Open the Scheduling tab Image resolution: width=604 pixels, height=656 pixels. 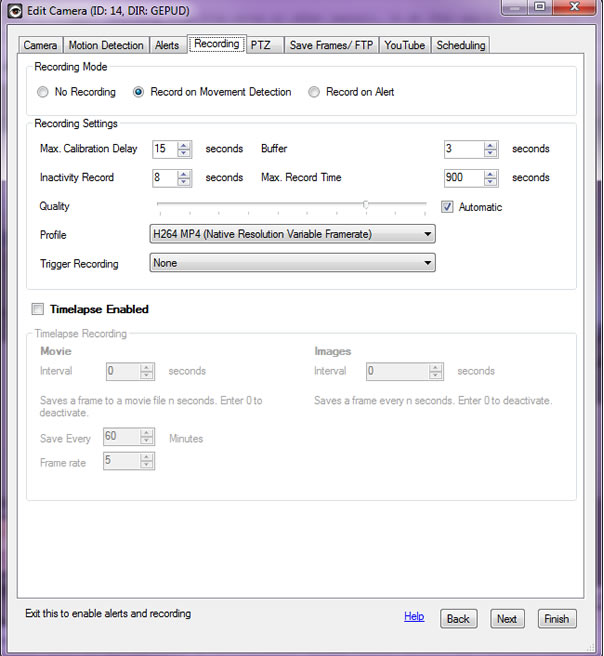tap(460, 45)
